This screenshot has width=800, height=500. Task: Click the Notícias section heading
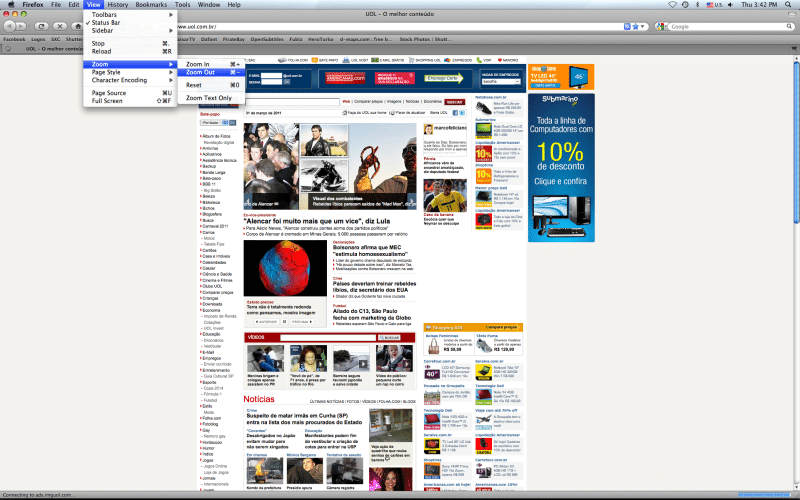[259, 399]
